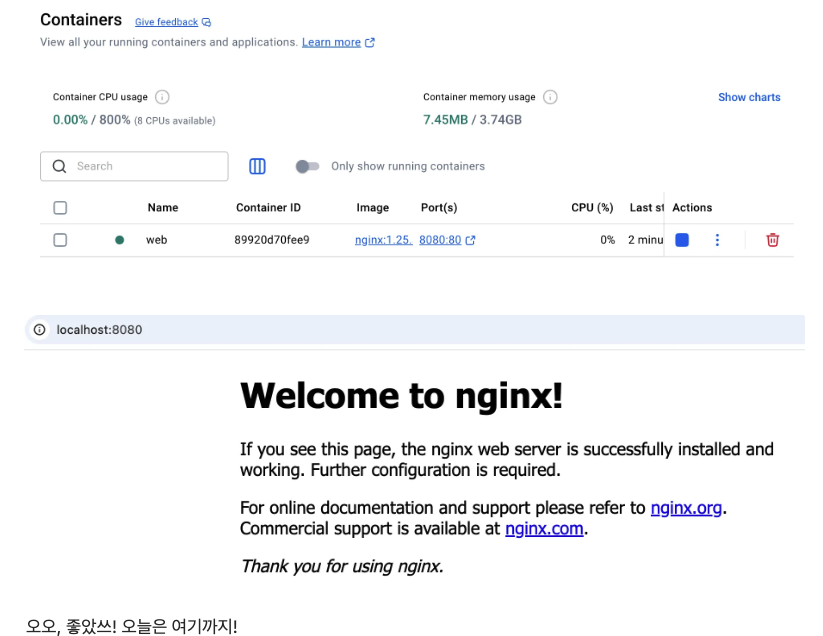This screenshot has height=636, width=823.
Task: Click Show charts
Action: point(749,97)
